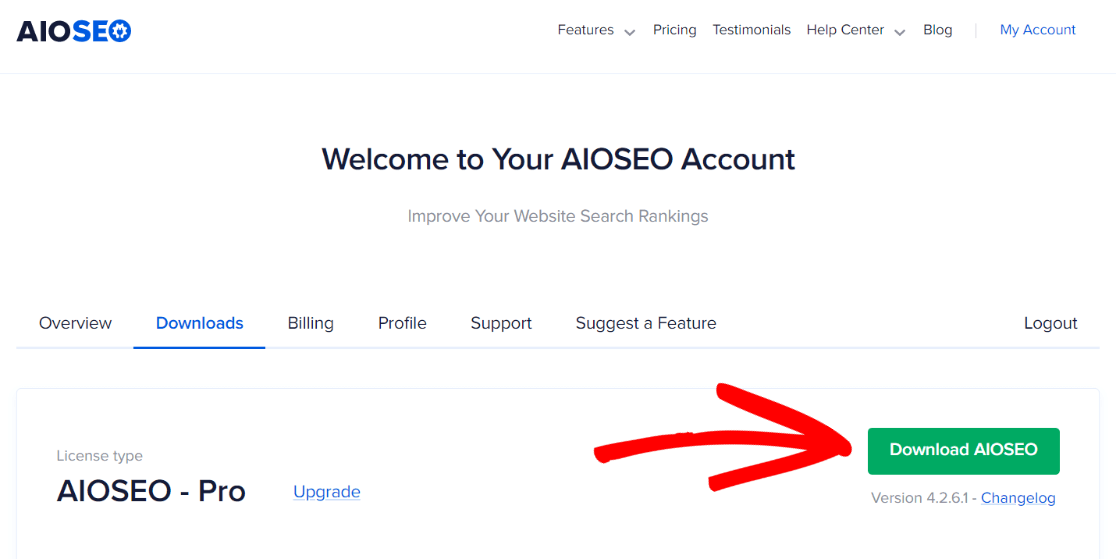Log out of the account
This screenshot has height=559, width=1116.
click(1050, 323)
